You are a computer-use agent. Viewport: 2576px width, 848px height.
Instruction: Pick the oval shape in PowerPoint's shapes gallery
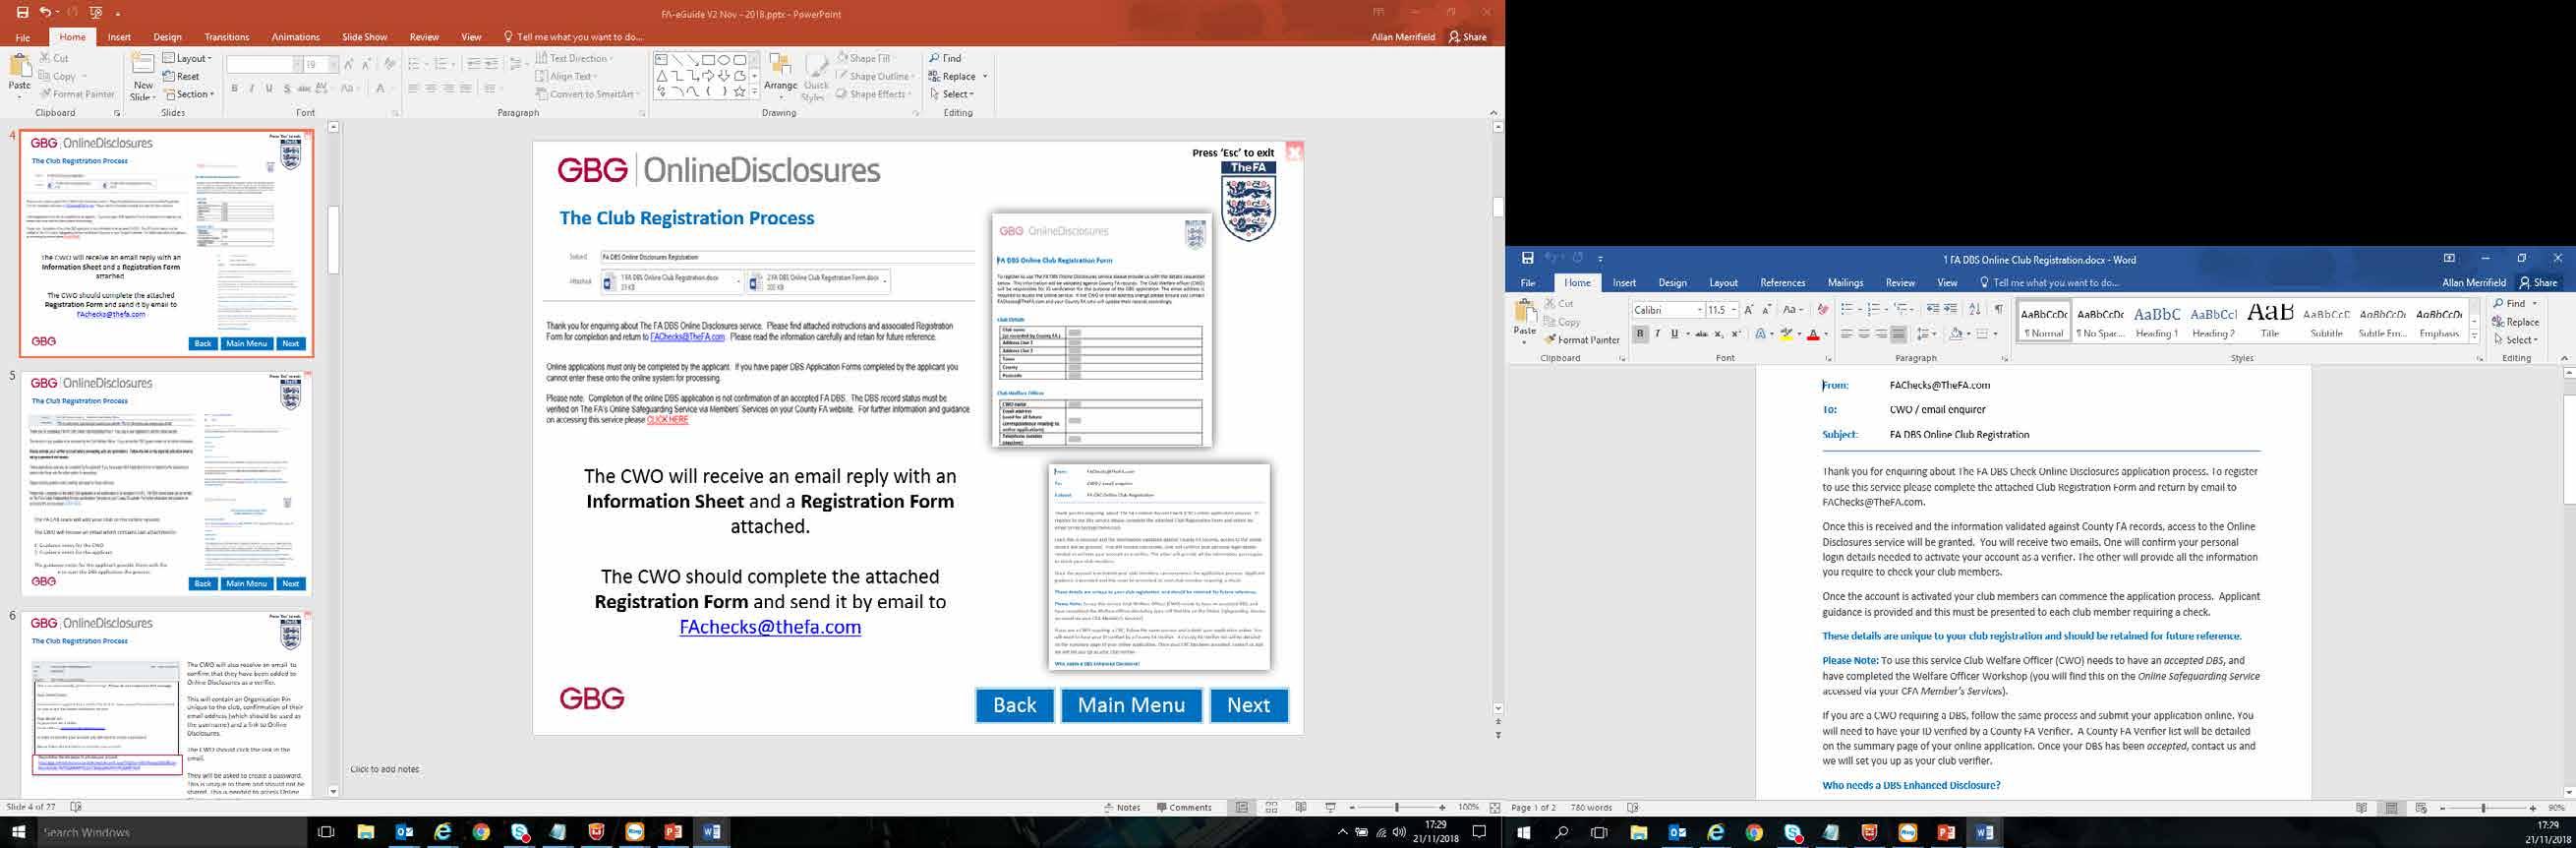coord(724,59)
